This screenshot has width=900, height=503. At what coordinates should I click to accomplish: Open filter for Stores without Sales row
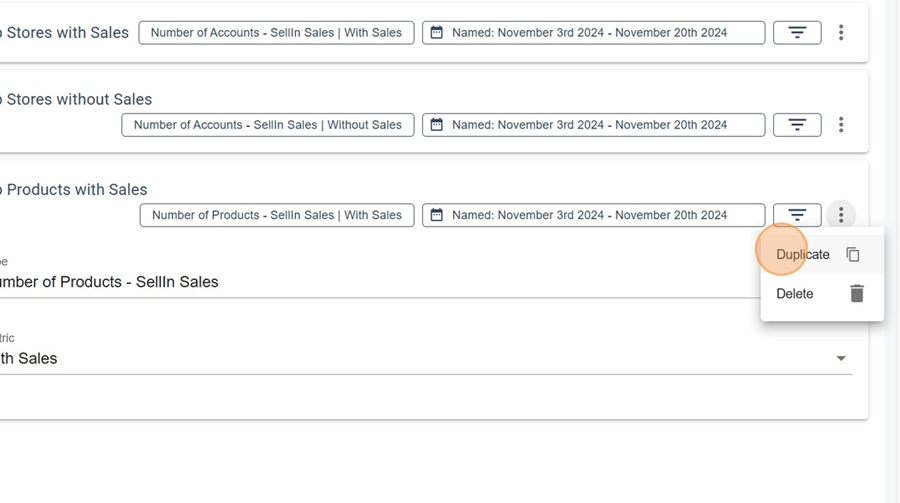pyautogui.click(x=797, y=125)
